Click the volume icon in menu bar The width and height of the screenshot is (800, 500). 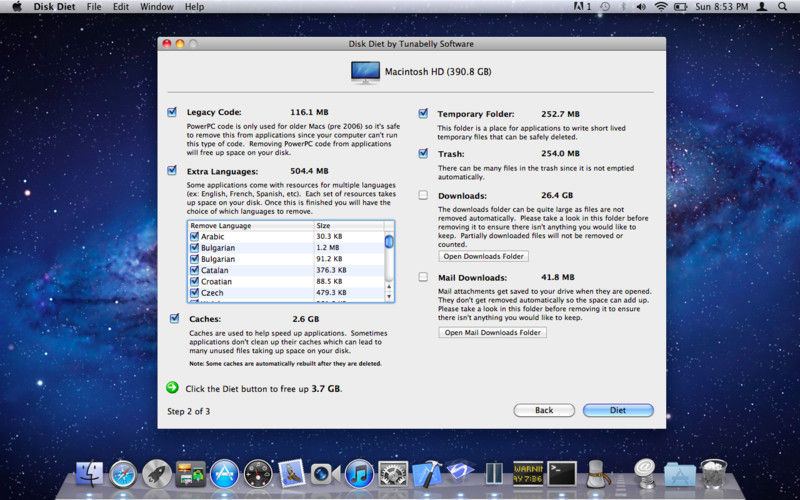click(x=641, y=7)
